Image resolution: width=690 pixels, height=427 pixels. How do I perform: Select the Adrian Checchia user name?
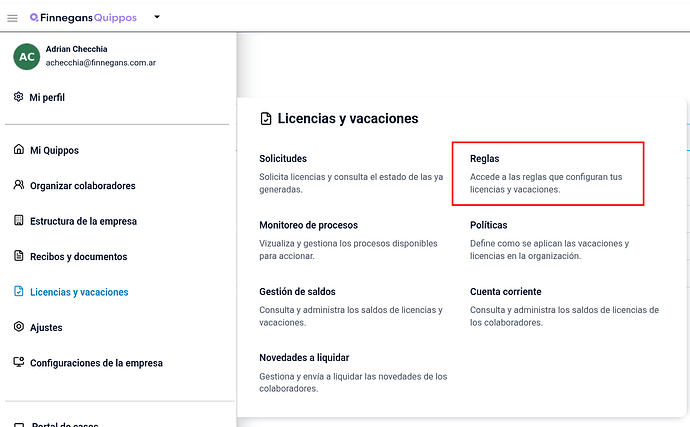click(77, 49)
